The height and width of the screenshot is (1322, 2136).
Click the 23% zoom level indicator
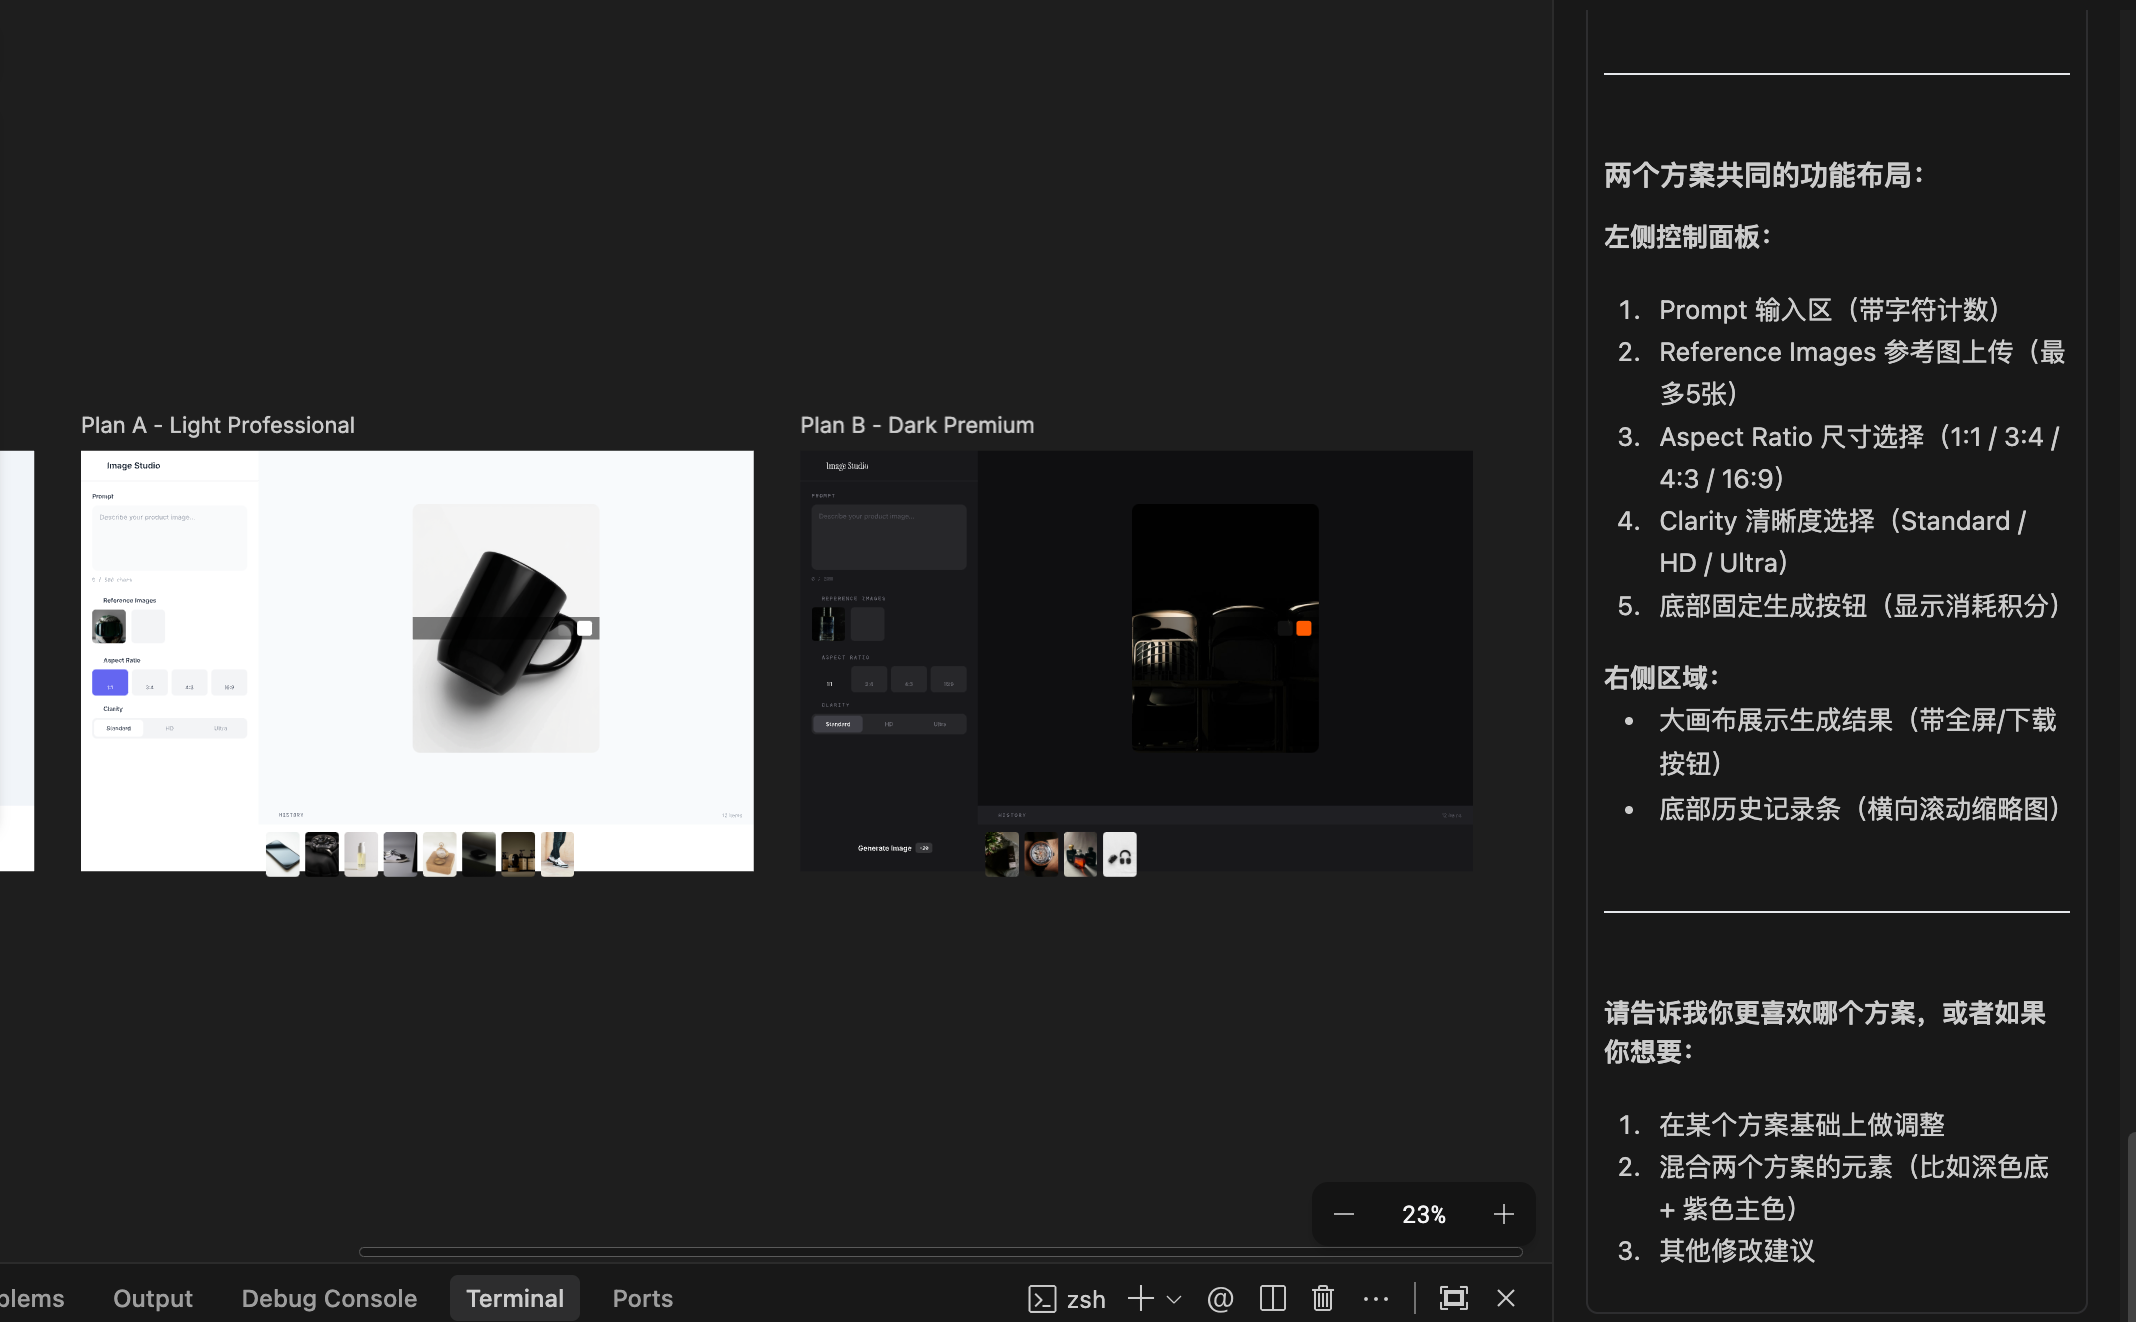click(x=1423, y=1214)
